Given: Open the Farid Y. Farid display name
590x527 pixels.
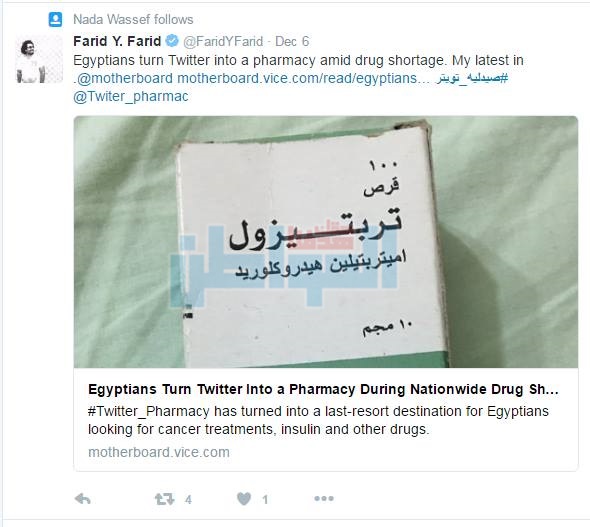Looking at the screenshot, I should [117, 41].
